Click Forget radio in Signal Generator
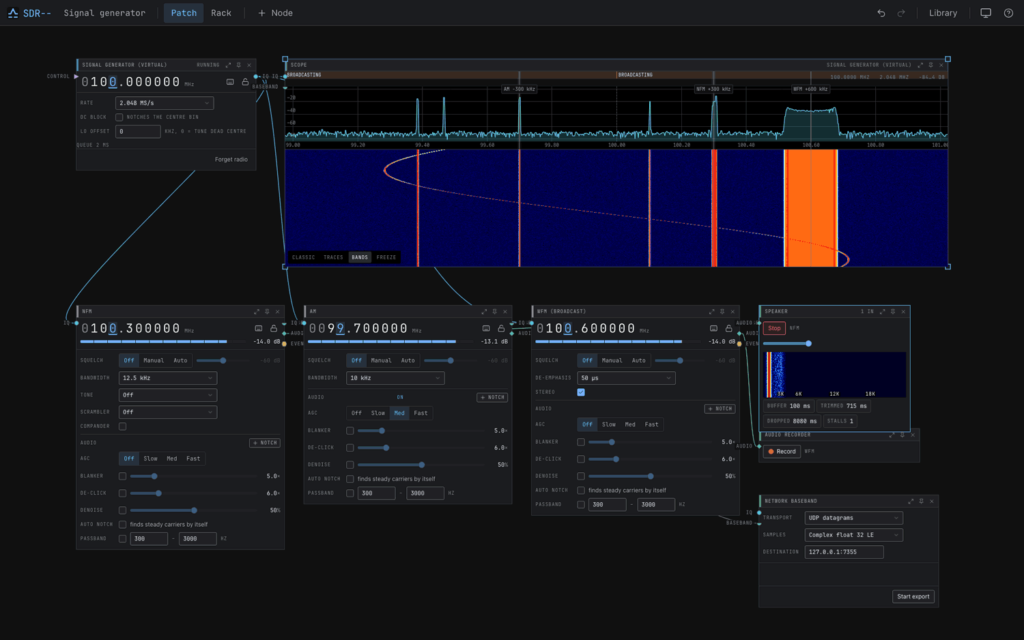 (x=231, y=159)
